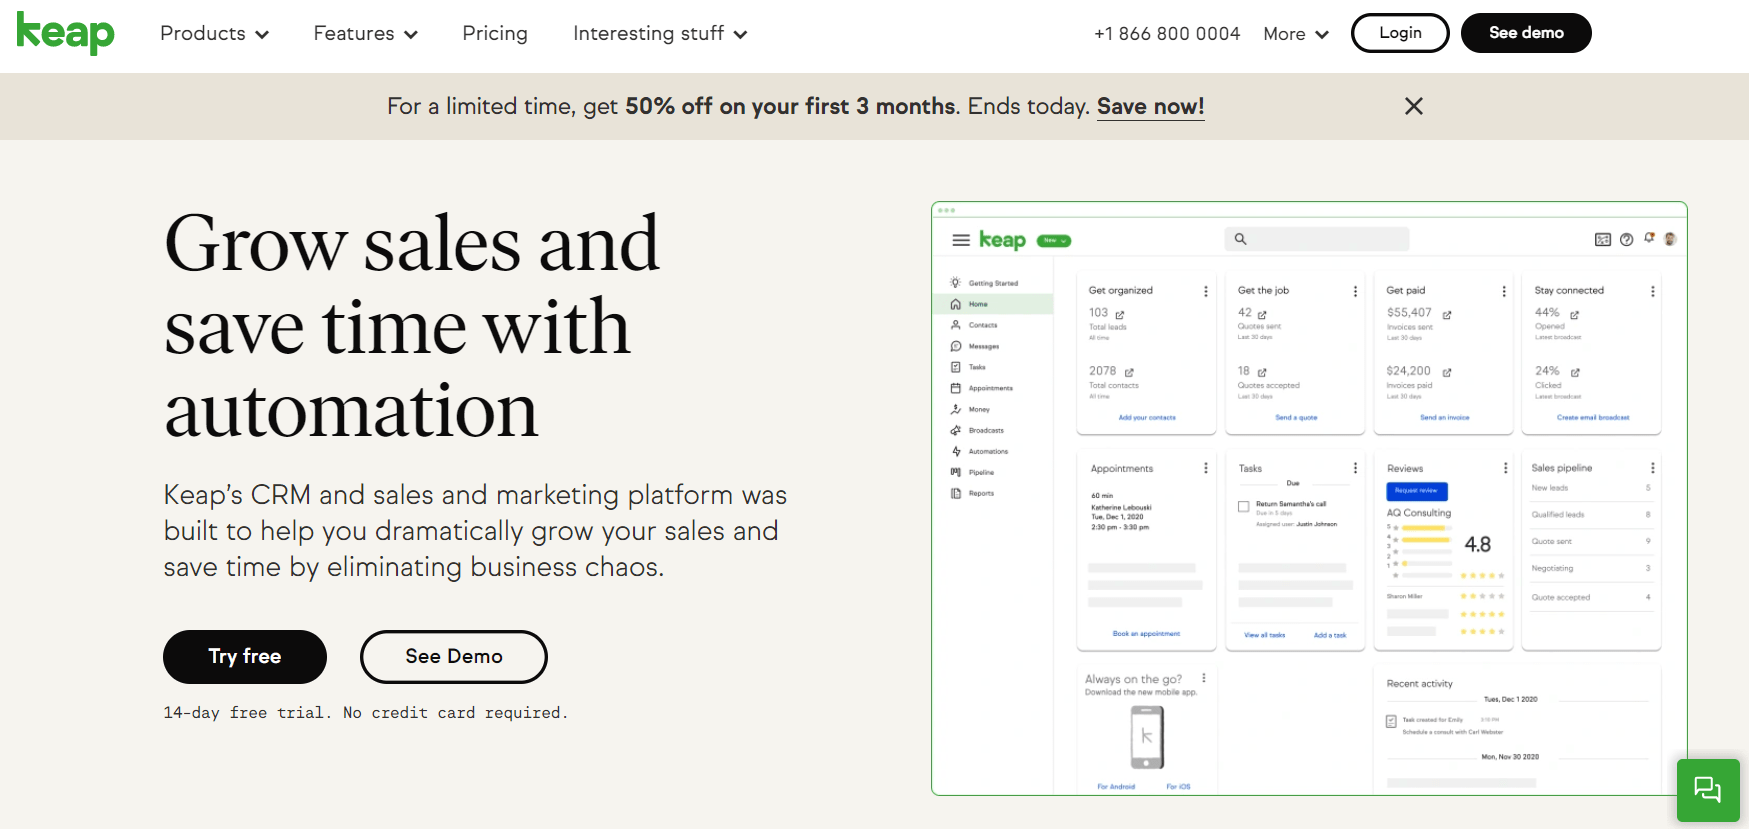Open the notifications bell in the dashboard
Image resolution: width=1749 pixels, height=829 pixels.
coord(1649,238)
